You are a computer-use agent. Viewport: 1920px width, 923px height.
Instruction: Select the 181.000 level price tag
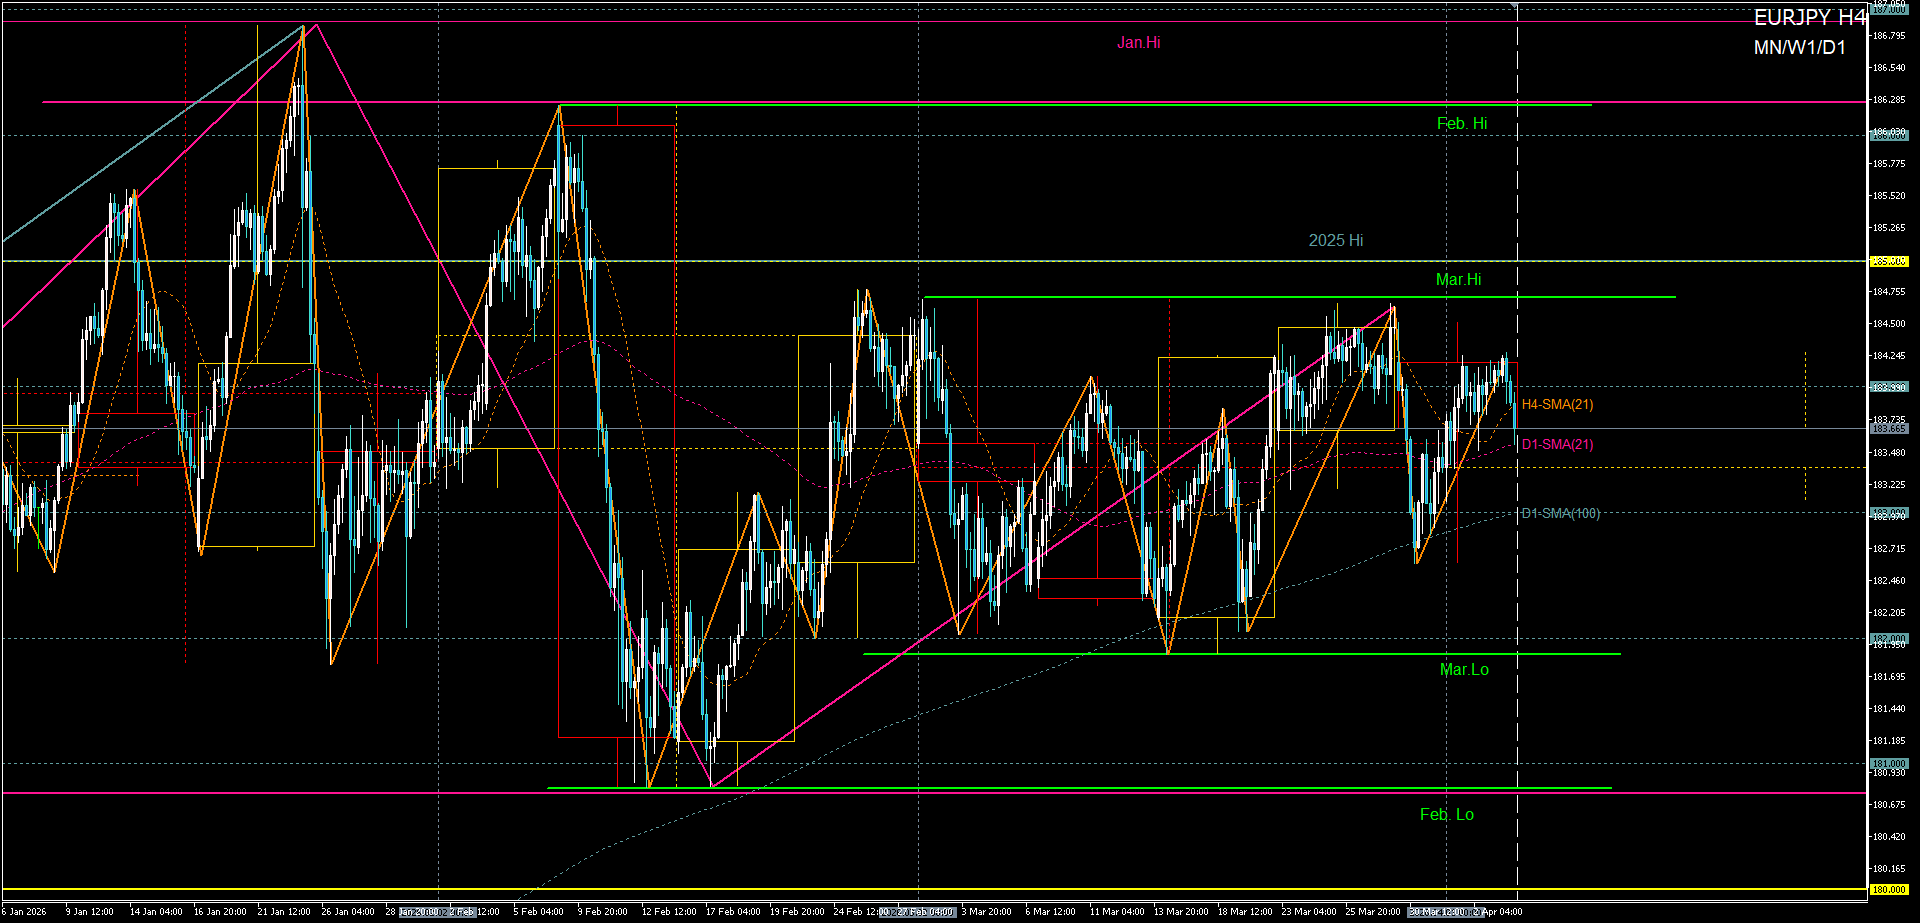point(1888,764)
